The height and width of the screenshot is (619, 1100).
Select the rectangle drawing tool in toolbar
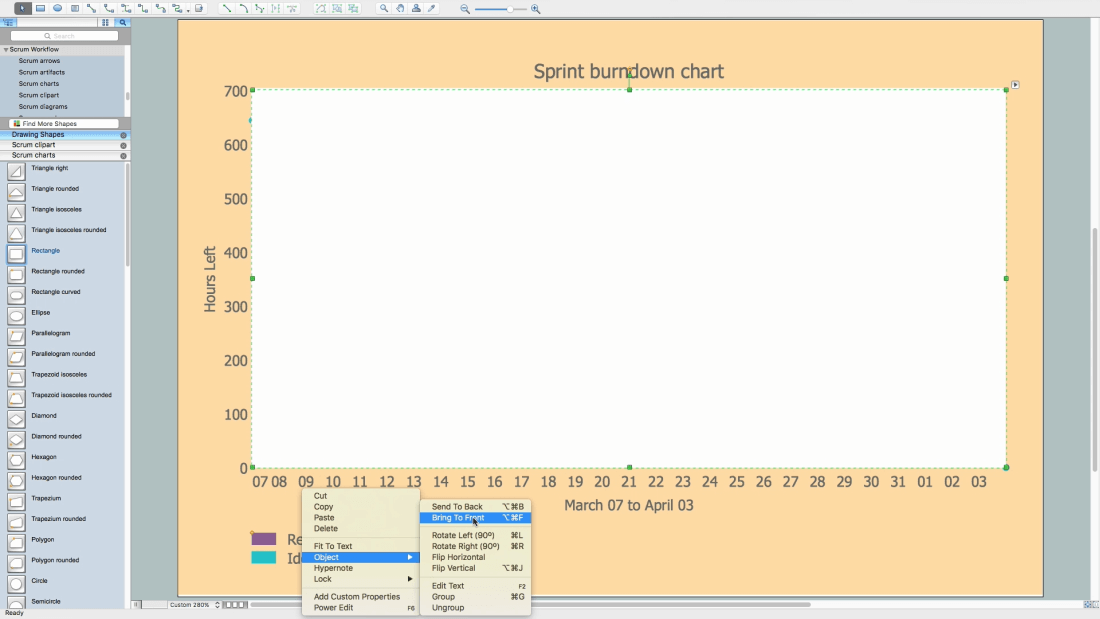(x=41, y=8)
